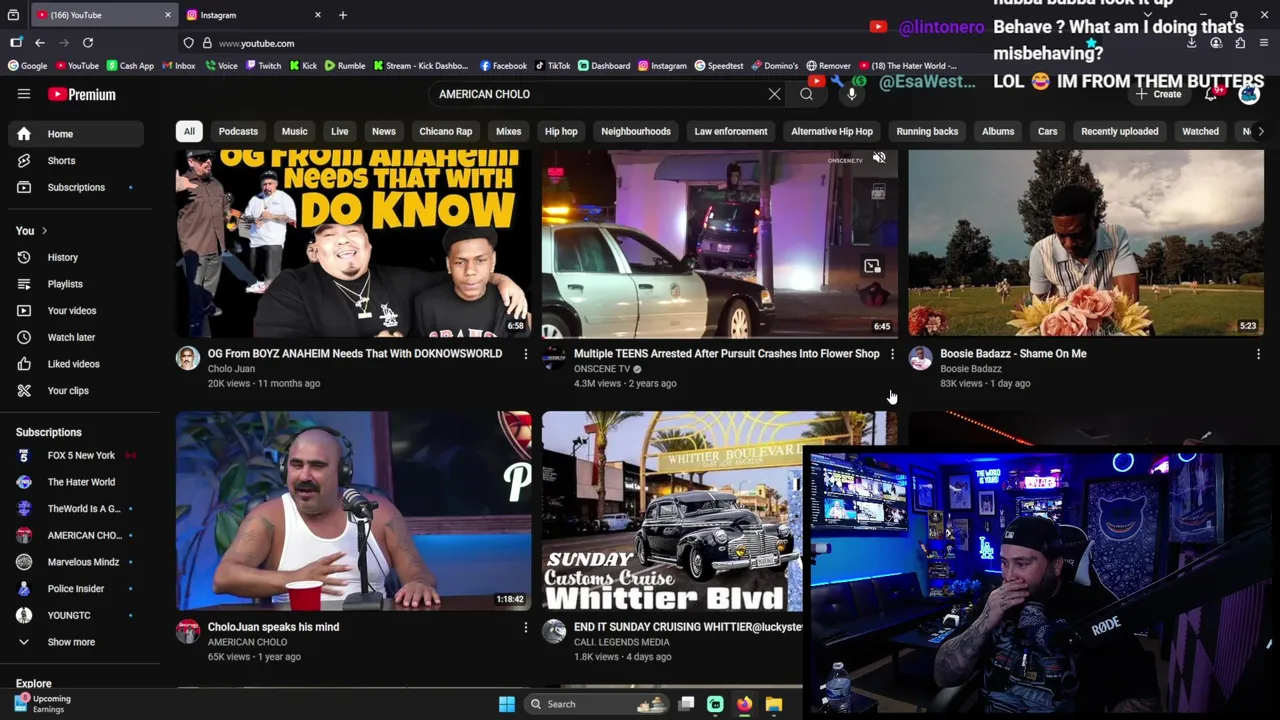Viewport: 1280px width, 720px height.
Task: Open the ONSCENE TV channel link
Action: tap(602, 369)
